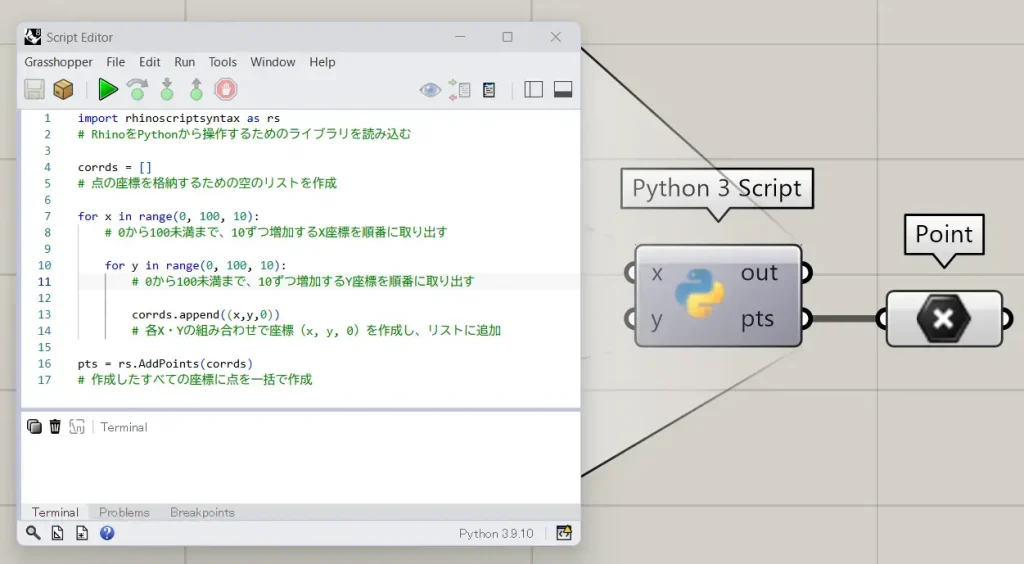Open help via the blue question mark

pyautogui.click(x=107, y=533)
